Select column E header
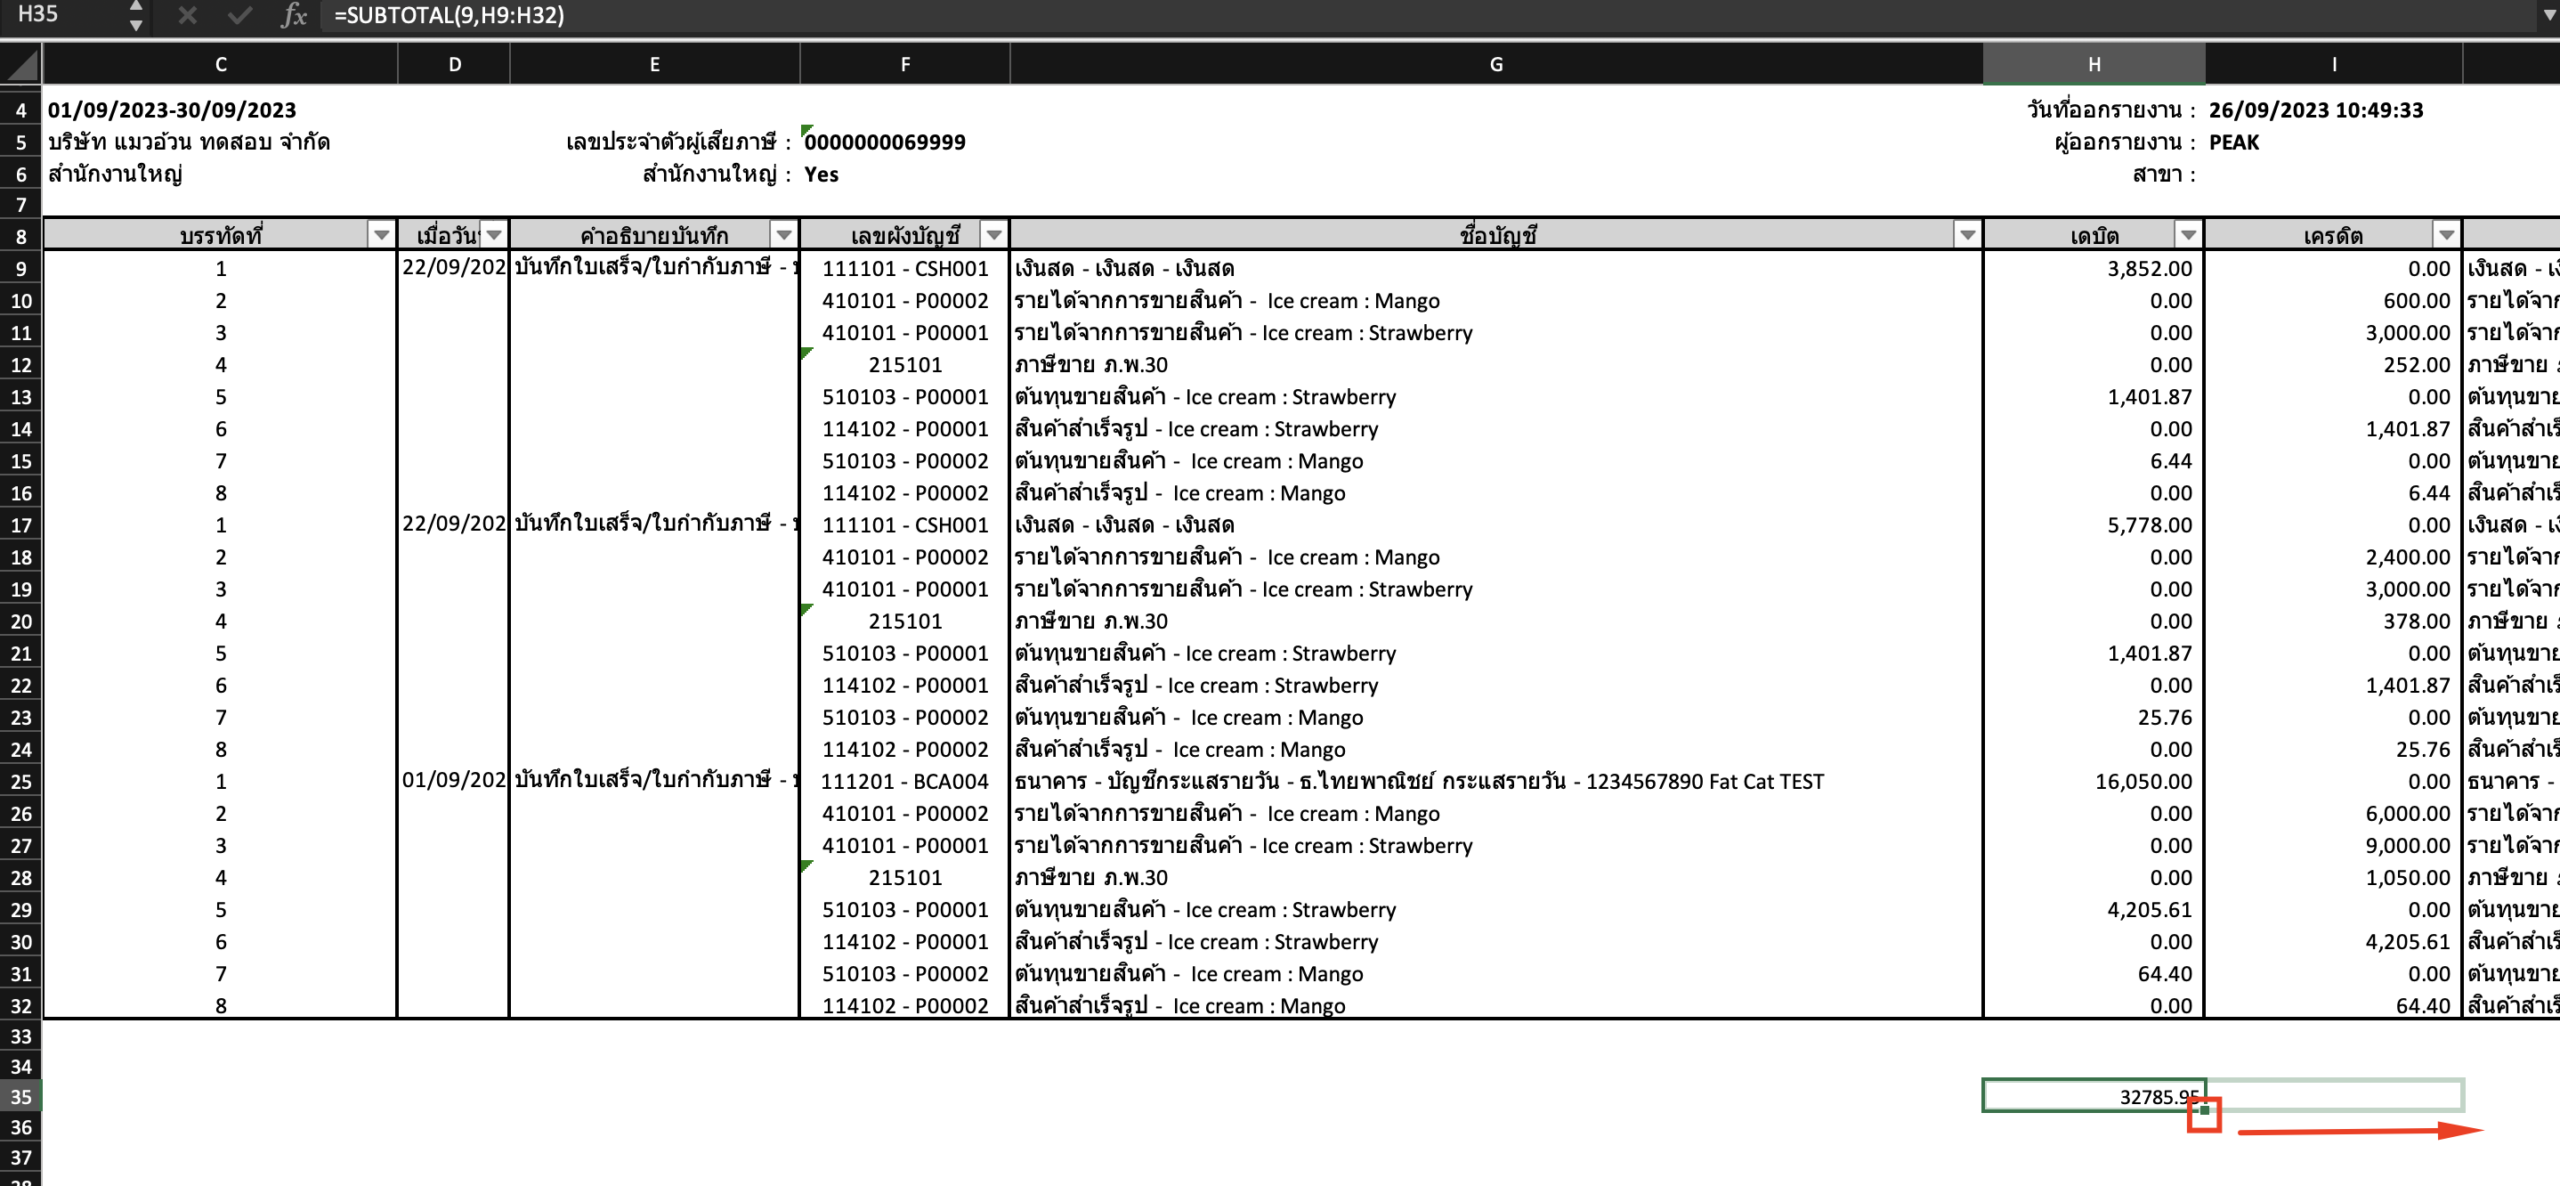 (x=655, y=65)
